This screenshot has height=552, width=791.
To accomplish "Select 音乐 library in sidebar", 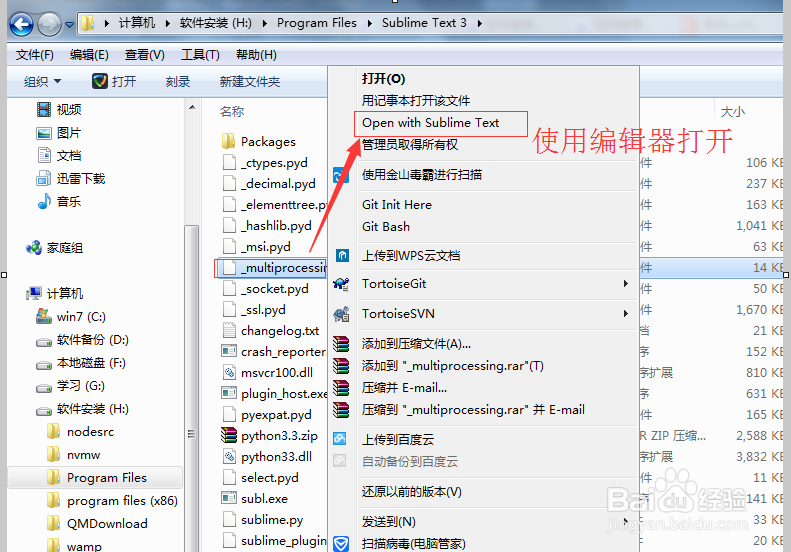I will click(59, 201).
